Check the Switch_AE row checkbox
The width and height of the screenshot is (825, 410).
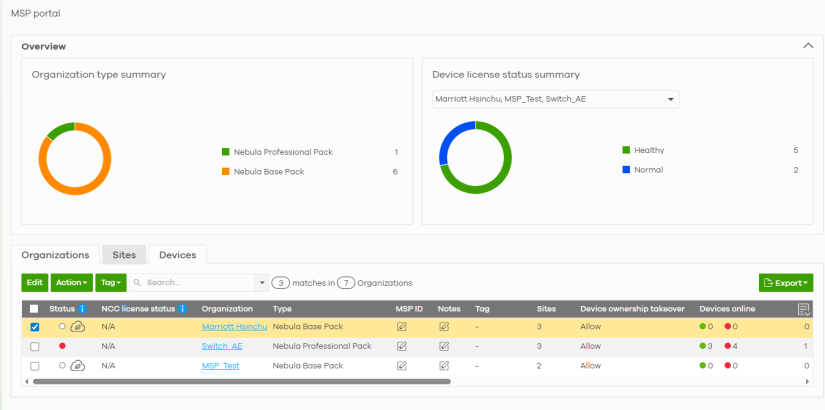click(x=34, y=346)
